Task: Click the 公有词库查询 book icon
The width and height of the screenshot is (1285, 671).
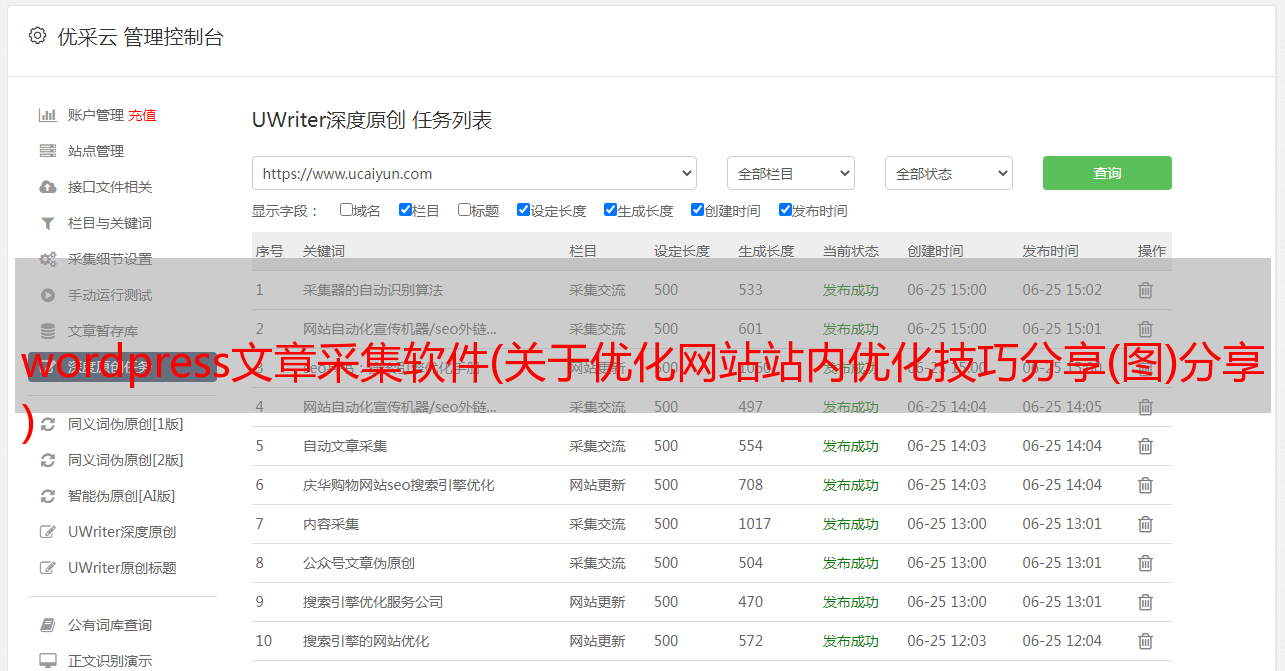Action: click(x=47, y=625)
